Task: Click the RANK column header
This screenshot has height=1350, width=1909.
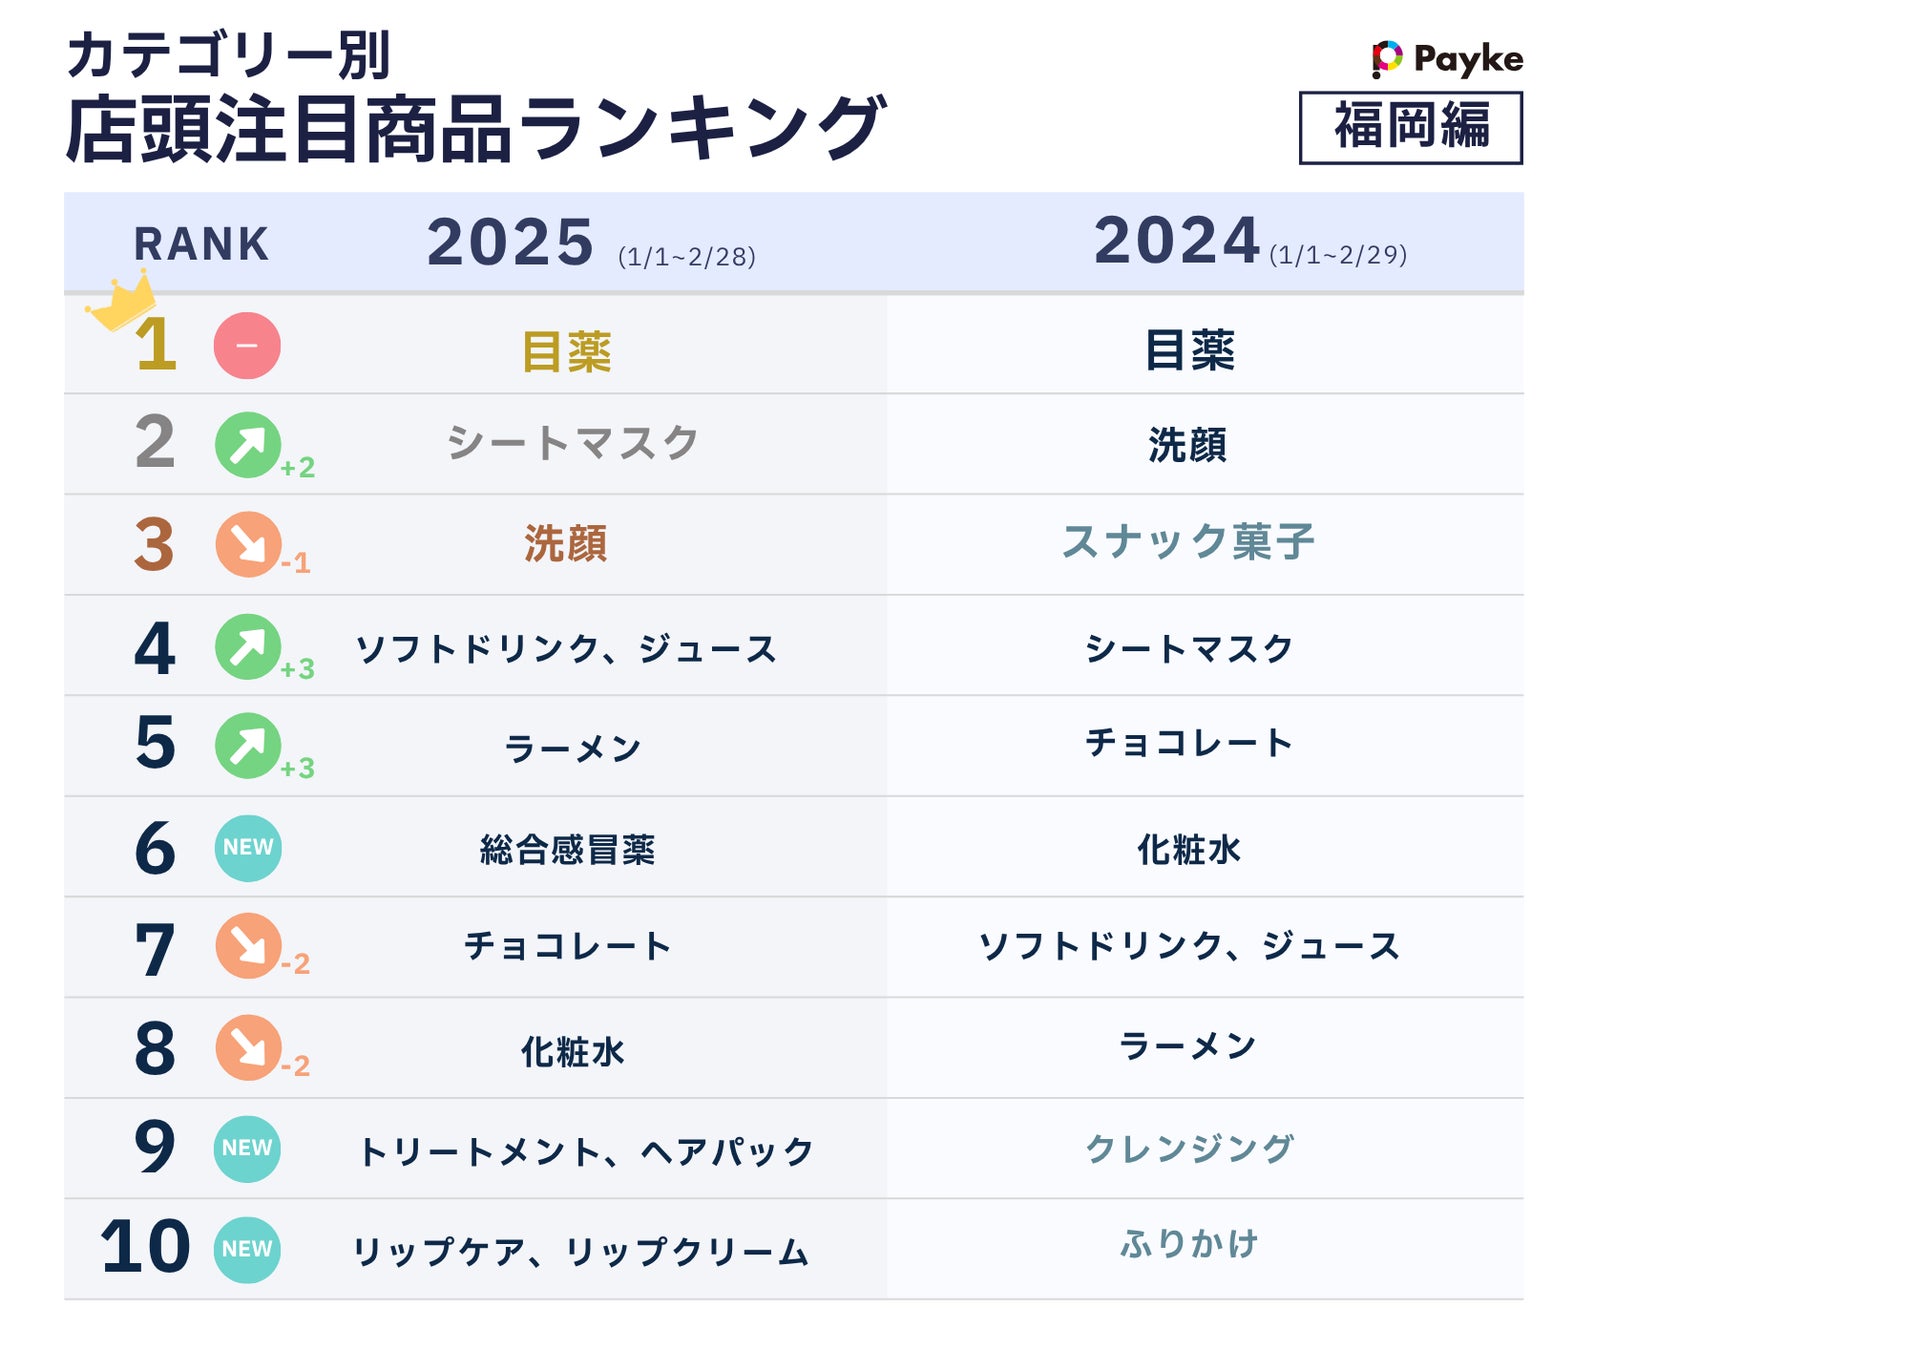Action: pos(201,245)
